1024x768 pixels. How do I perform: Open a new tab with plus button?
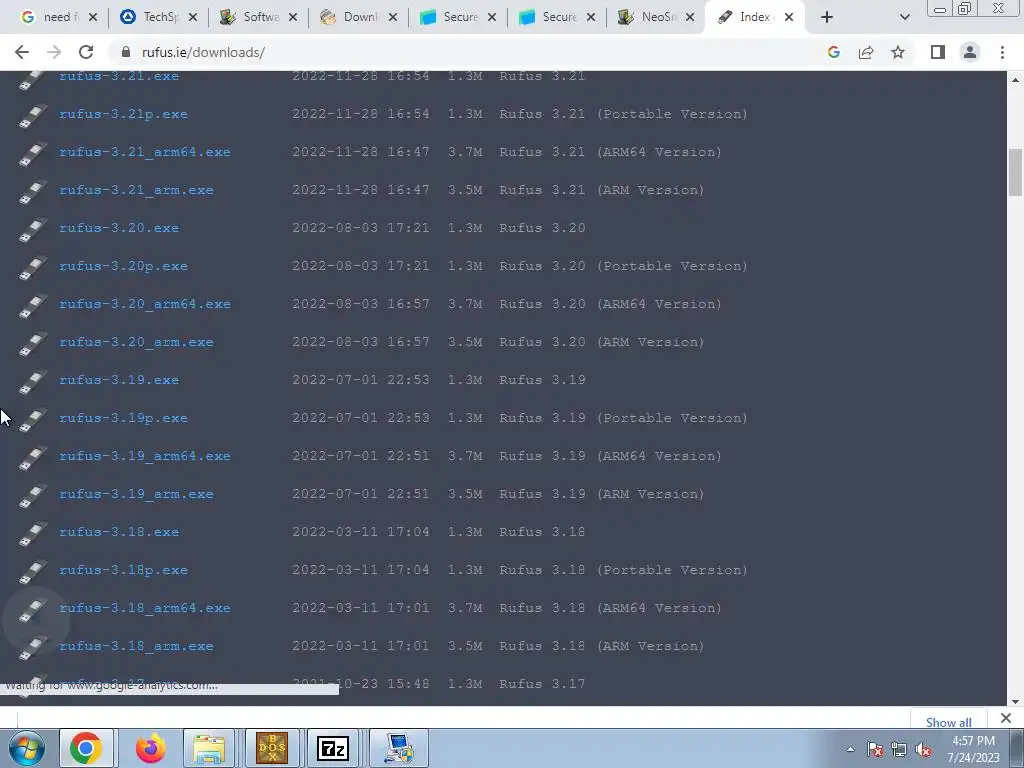(827, 17)
